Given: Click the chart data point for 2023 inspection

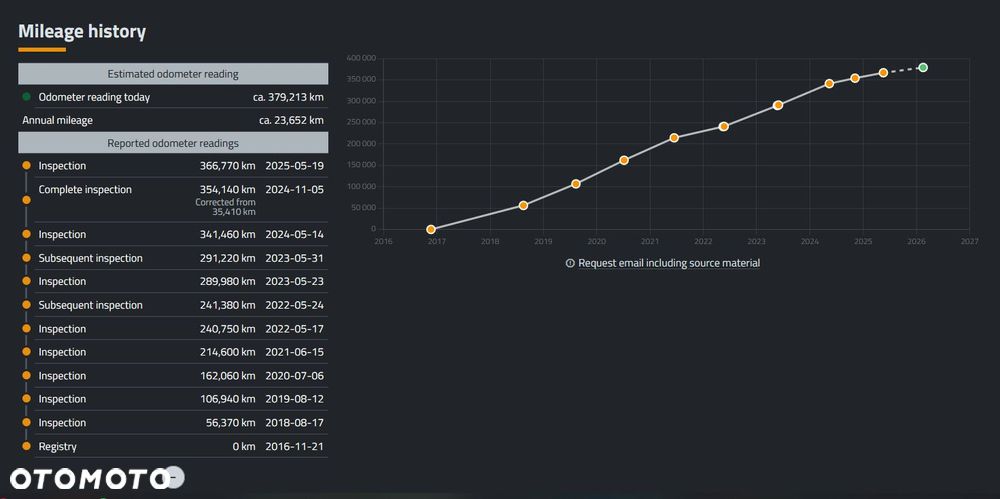Looking at the screenshot, I should coord(778,105).
